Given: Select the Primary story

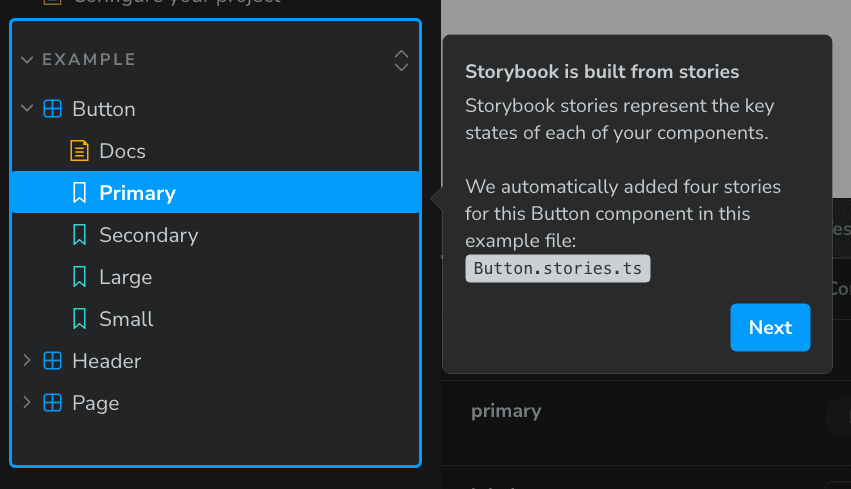Looking at the screenshot, I should 215,193.
